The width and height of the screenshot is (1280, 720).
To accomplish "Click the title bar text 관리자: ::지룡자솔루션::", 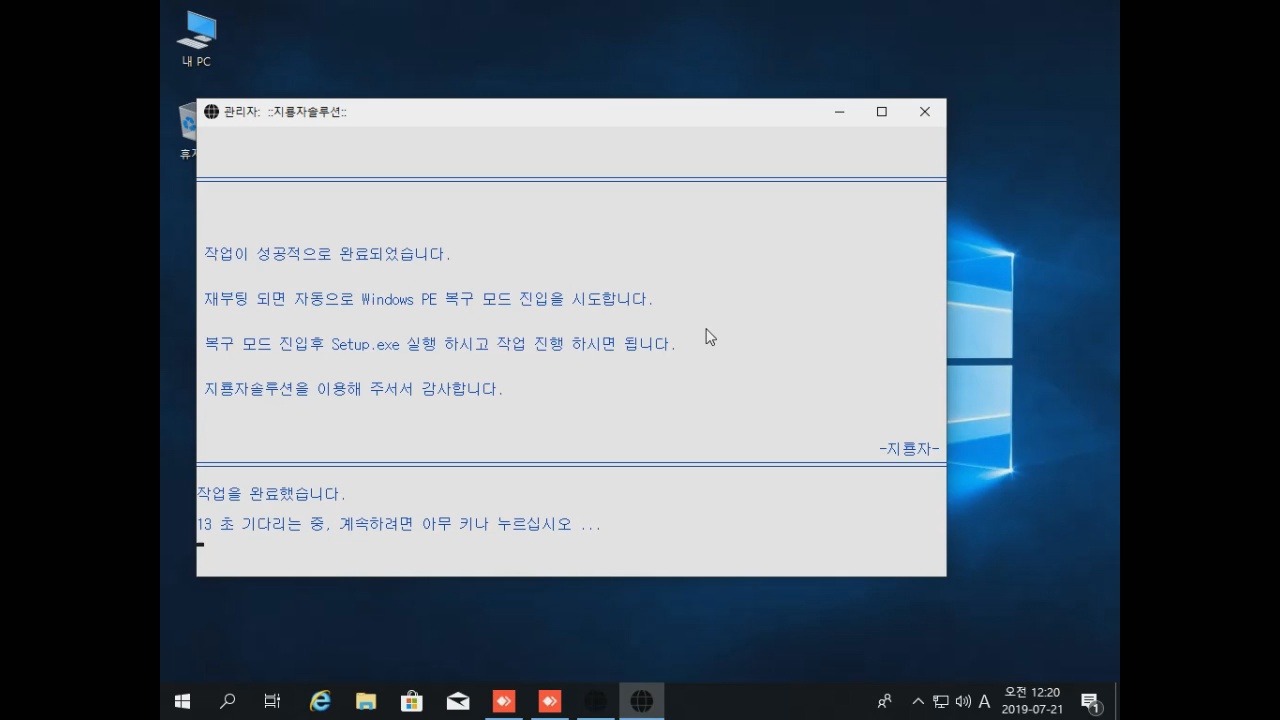I will coord(285,112).
